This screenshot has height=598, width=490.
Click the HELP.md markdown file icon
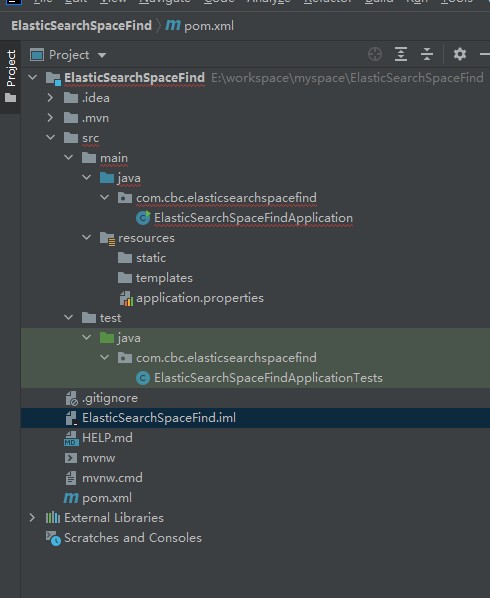point(71,438)
